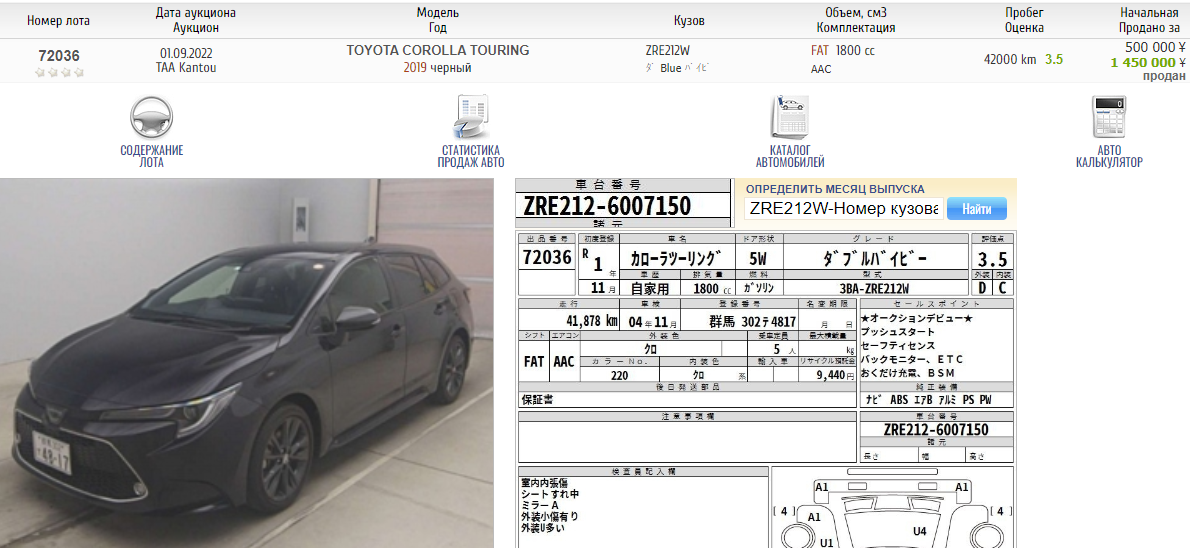This screenshot has width=1190, height=548.
Task: Click the Найти button
Action: 977,208
